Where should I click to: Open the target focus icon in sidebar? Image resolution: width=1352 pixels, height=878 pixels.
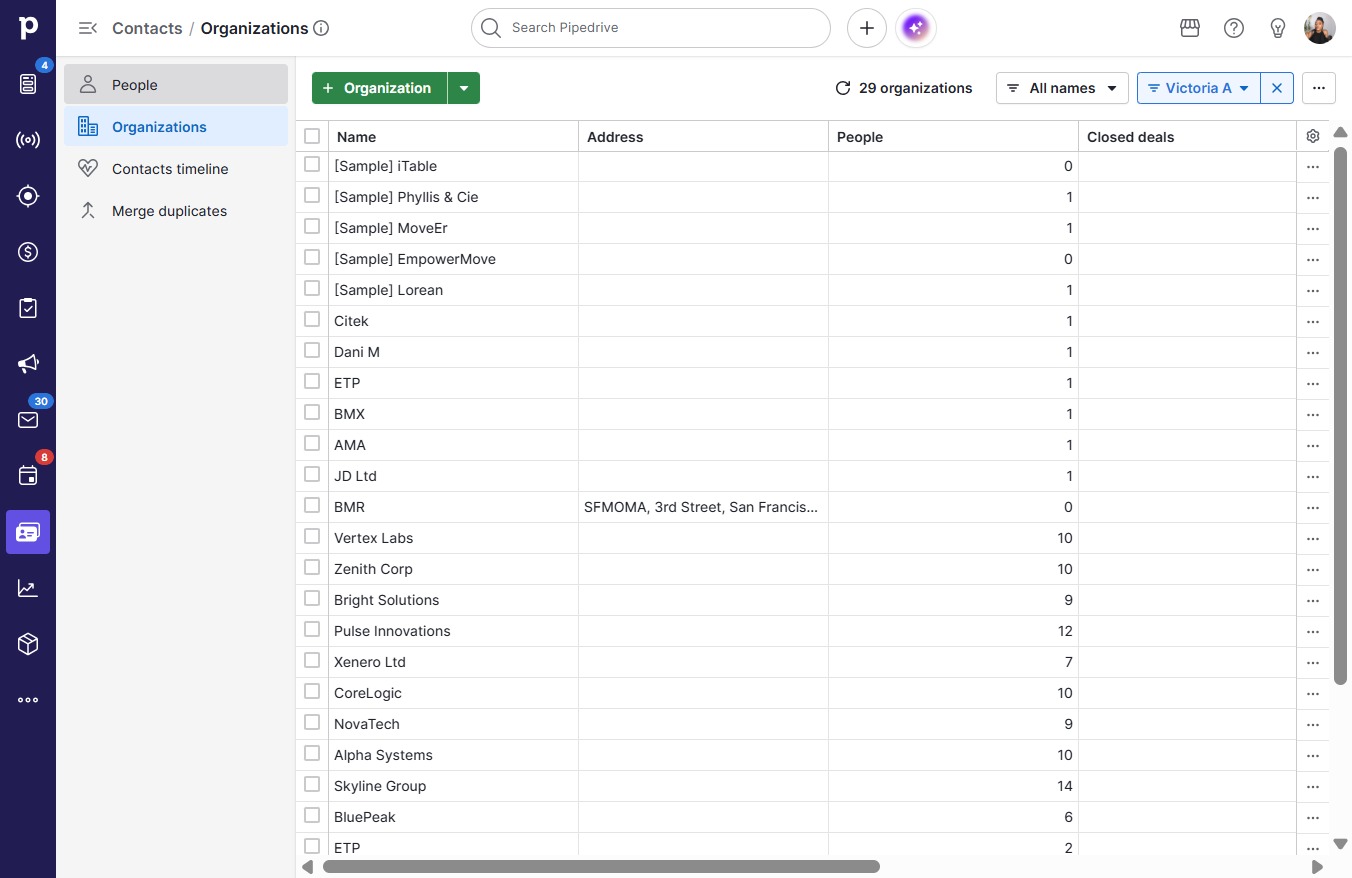[28, 196]
